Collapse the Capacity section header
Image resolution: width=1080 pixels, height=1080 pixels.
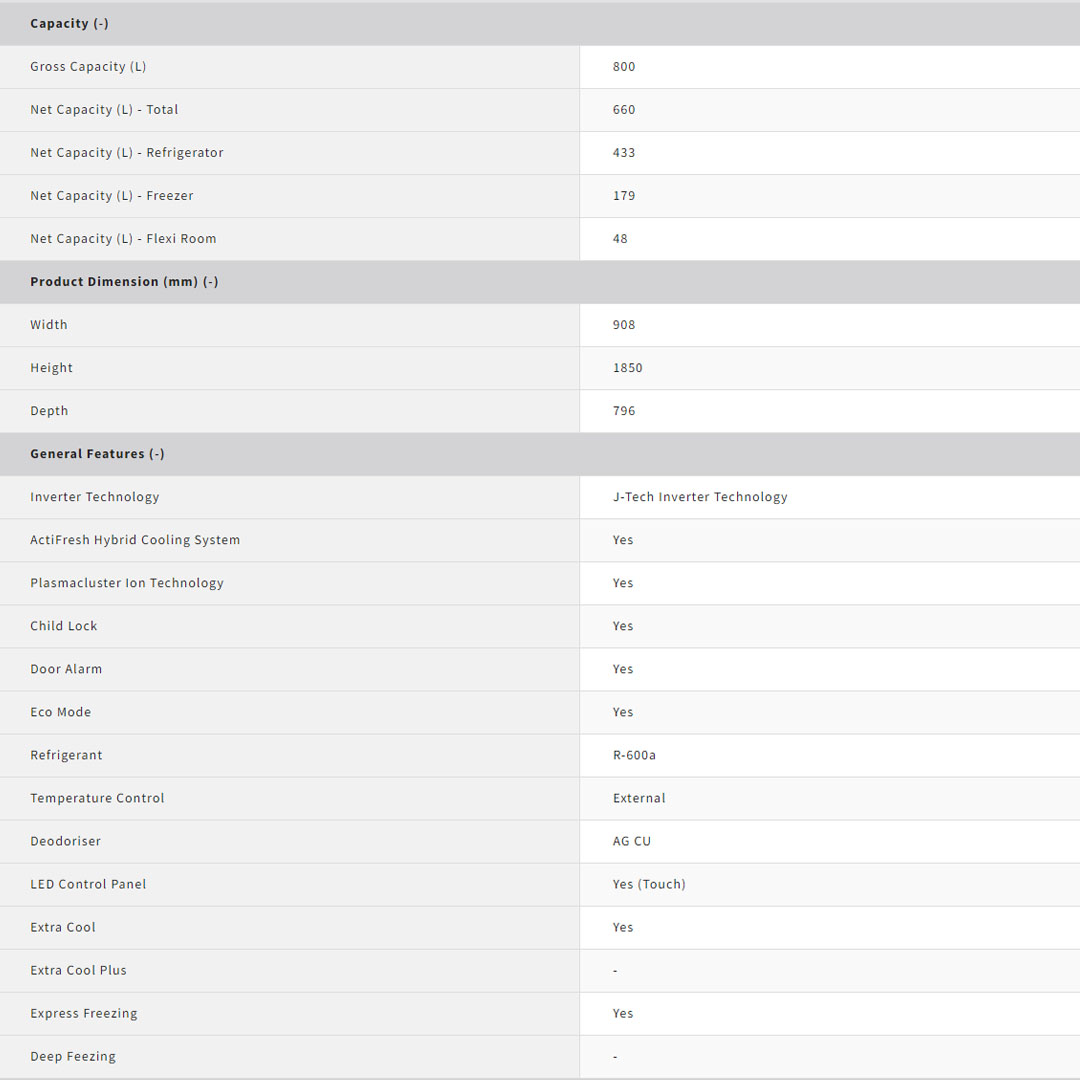coord(69,23)
